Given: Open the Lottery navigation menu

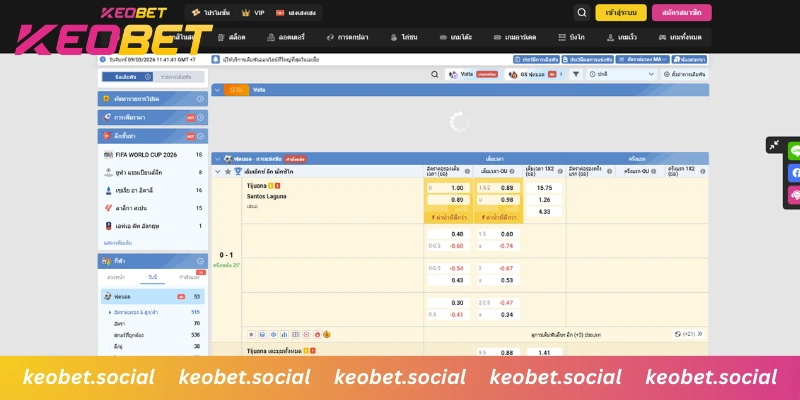Looking at the screenshot, I should tap(286, 37).
